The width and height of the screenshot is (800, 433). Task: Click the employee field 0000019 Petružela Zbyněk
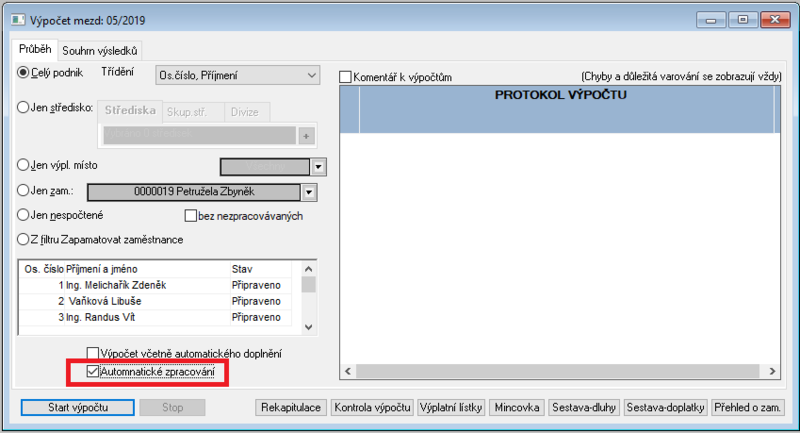194,192
